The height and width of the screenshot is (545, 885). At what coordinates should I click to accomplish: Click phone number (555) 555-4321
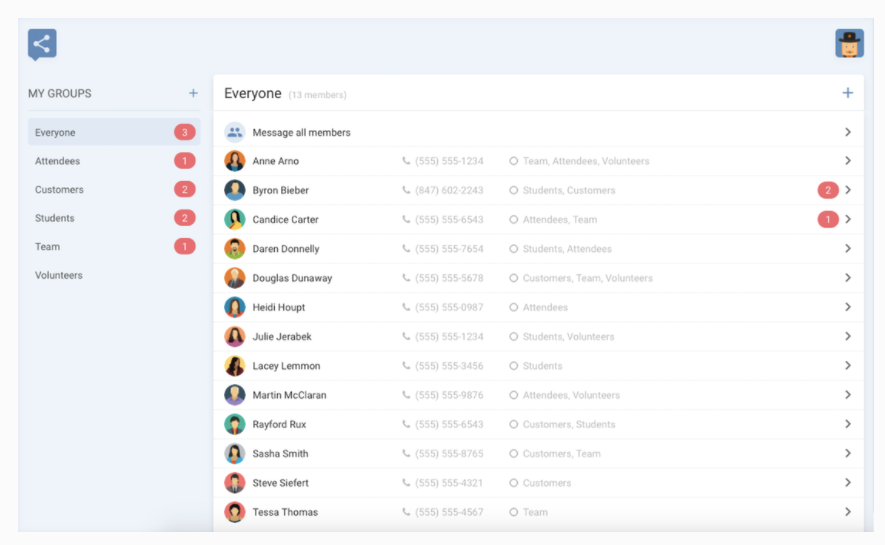449,484
